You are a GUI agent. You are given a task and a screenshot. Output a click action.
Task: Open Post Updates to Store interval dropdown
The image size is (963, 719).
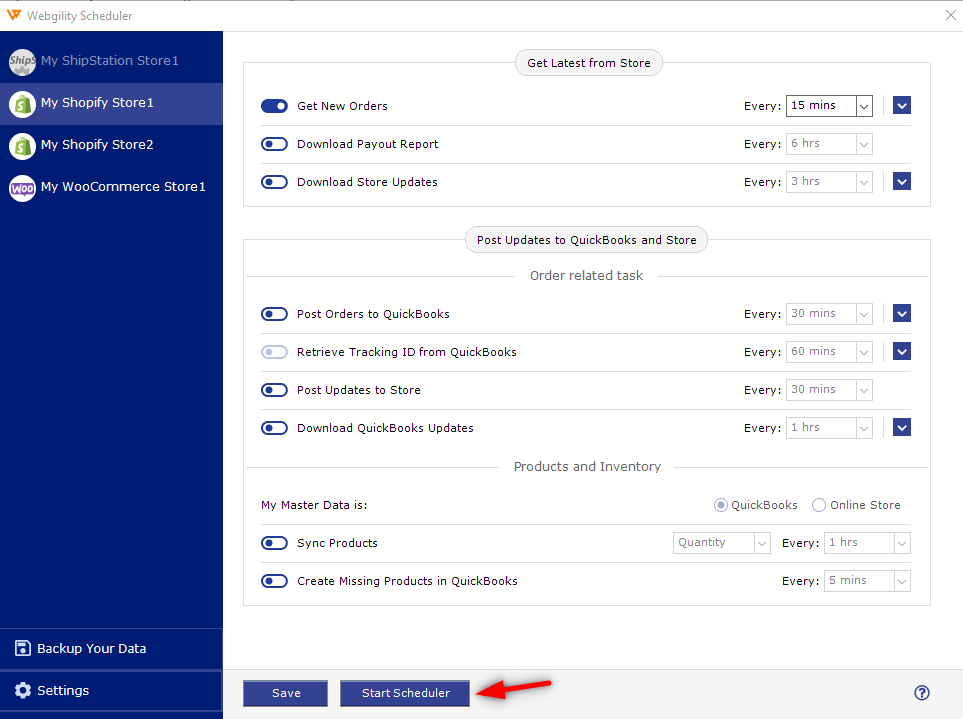829,390
